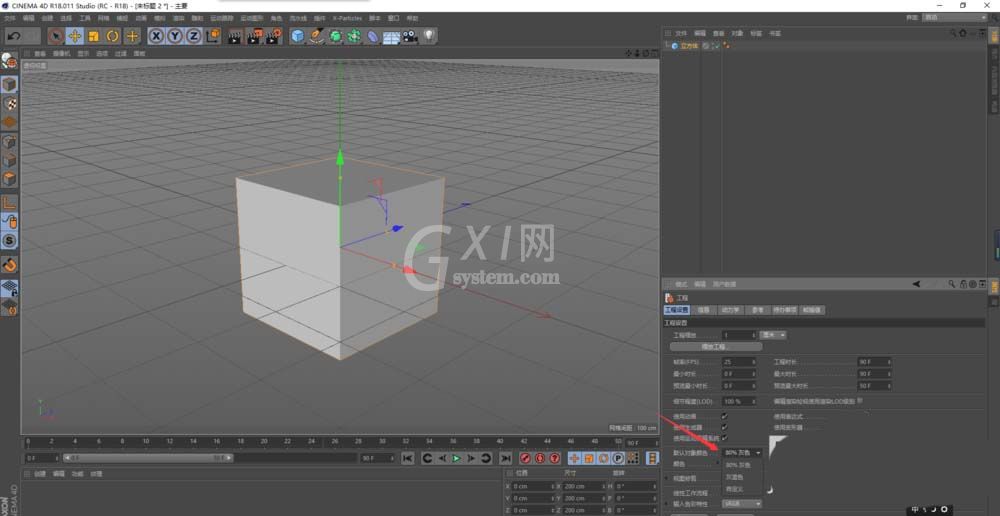1000x516 pixels.
Task: Render the active view clapperboard icon
Action: (x=235, y=36)
